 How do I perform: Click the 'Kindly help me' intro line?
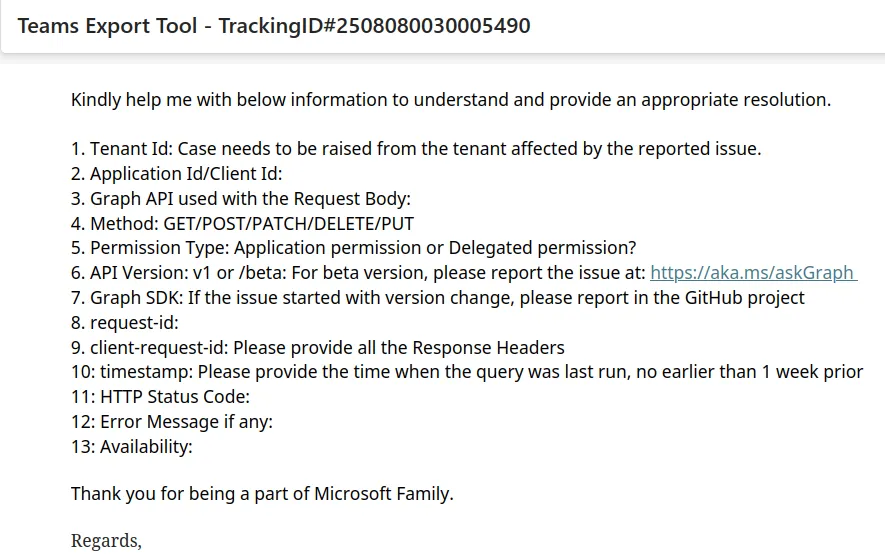point(450,100)
